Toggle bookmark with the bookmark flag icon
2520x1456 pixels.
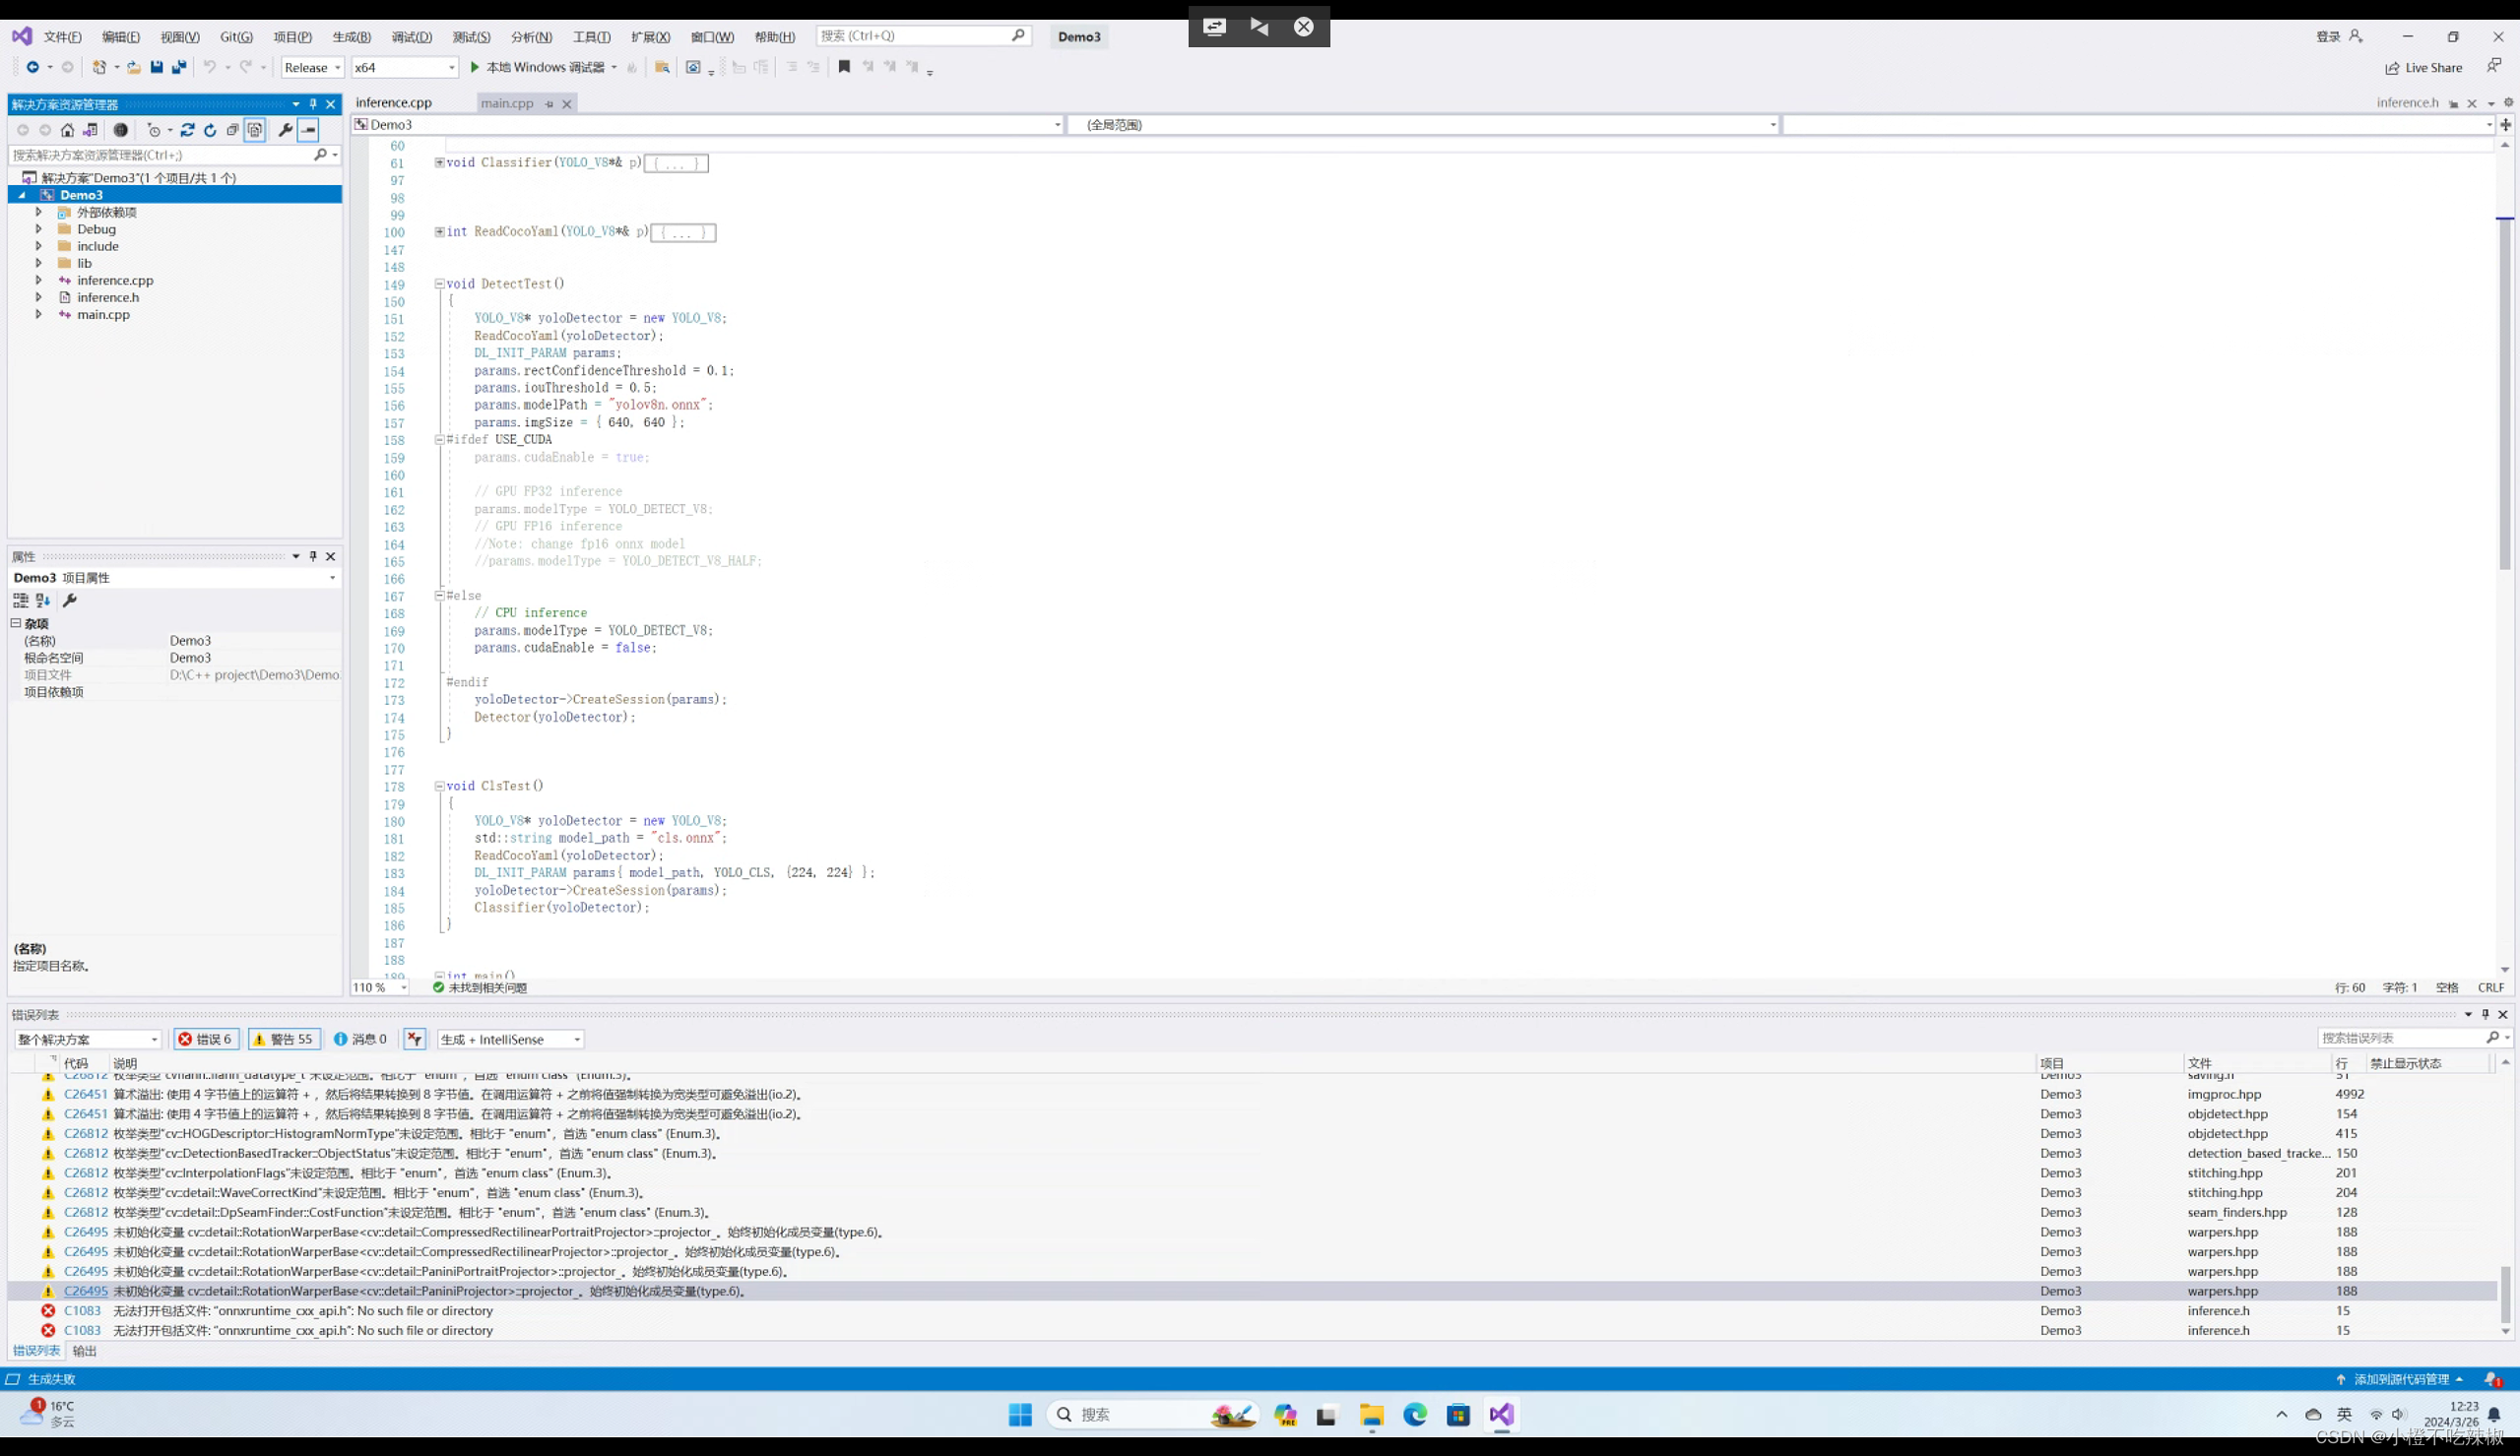click(844, 67)
